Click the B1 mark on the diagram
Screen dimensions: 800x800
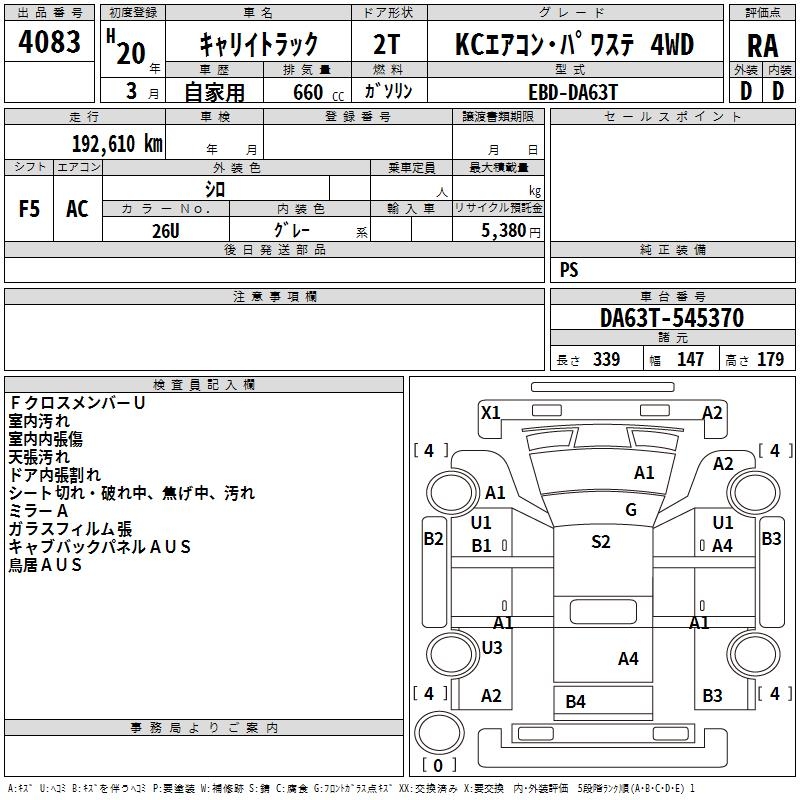pos(481,545)
